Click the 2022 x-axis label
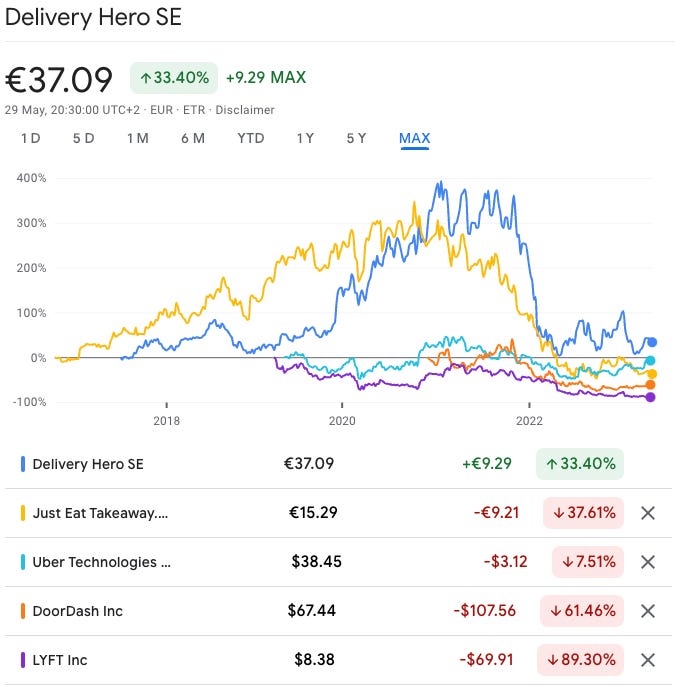The width and height of the screenshot is (675, 687). pos(529,421)
